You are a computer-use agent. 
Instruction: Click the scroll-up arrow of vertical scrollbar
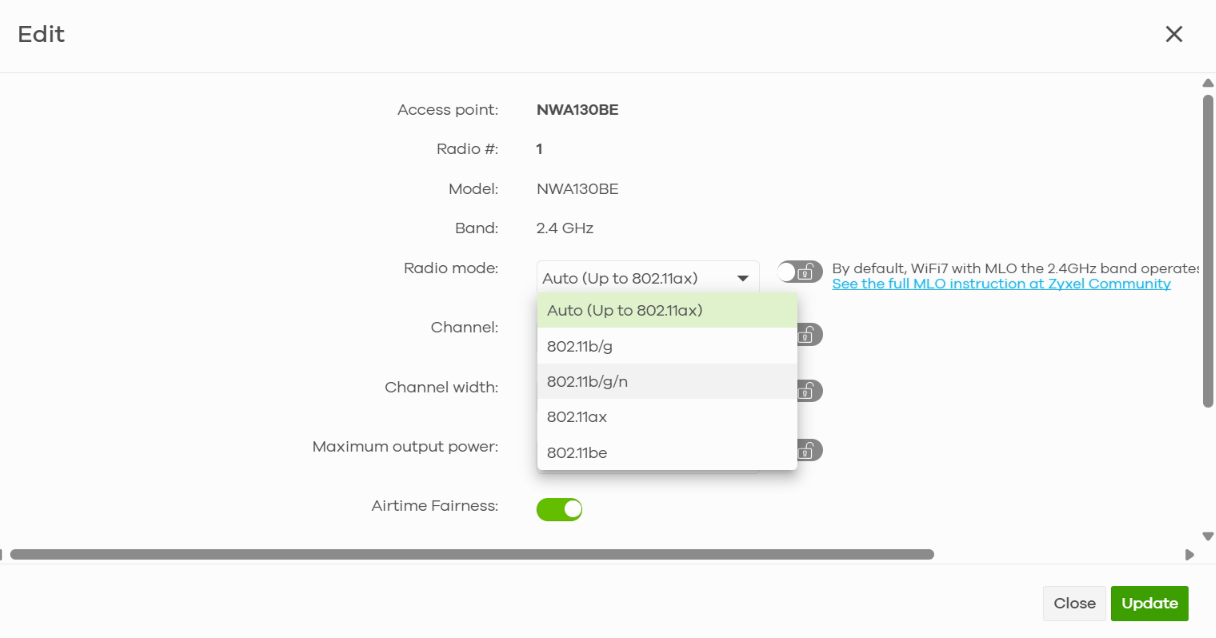pos(1208,84)
